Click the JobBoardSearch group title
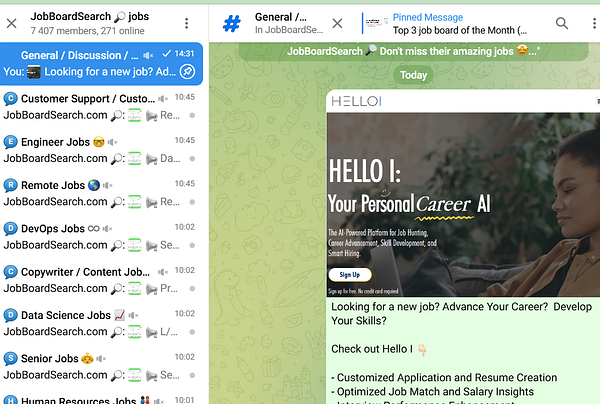600x404 pixels. pos(90,16)
